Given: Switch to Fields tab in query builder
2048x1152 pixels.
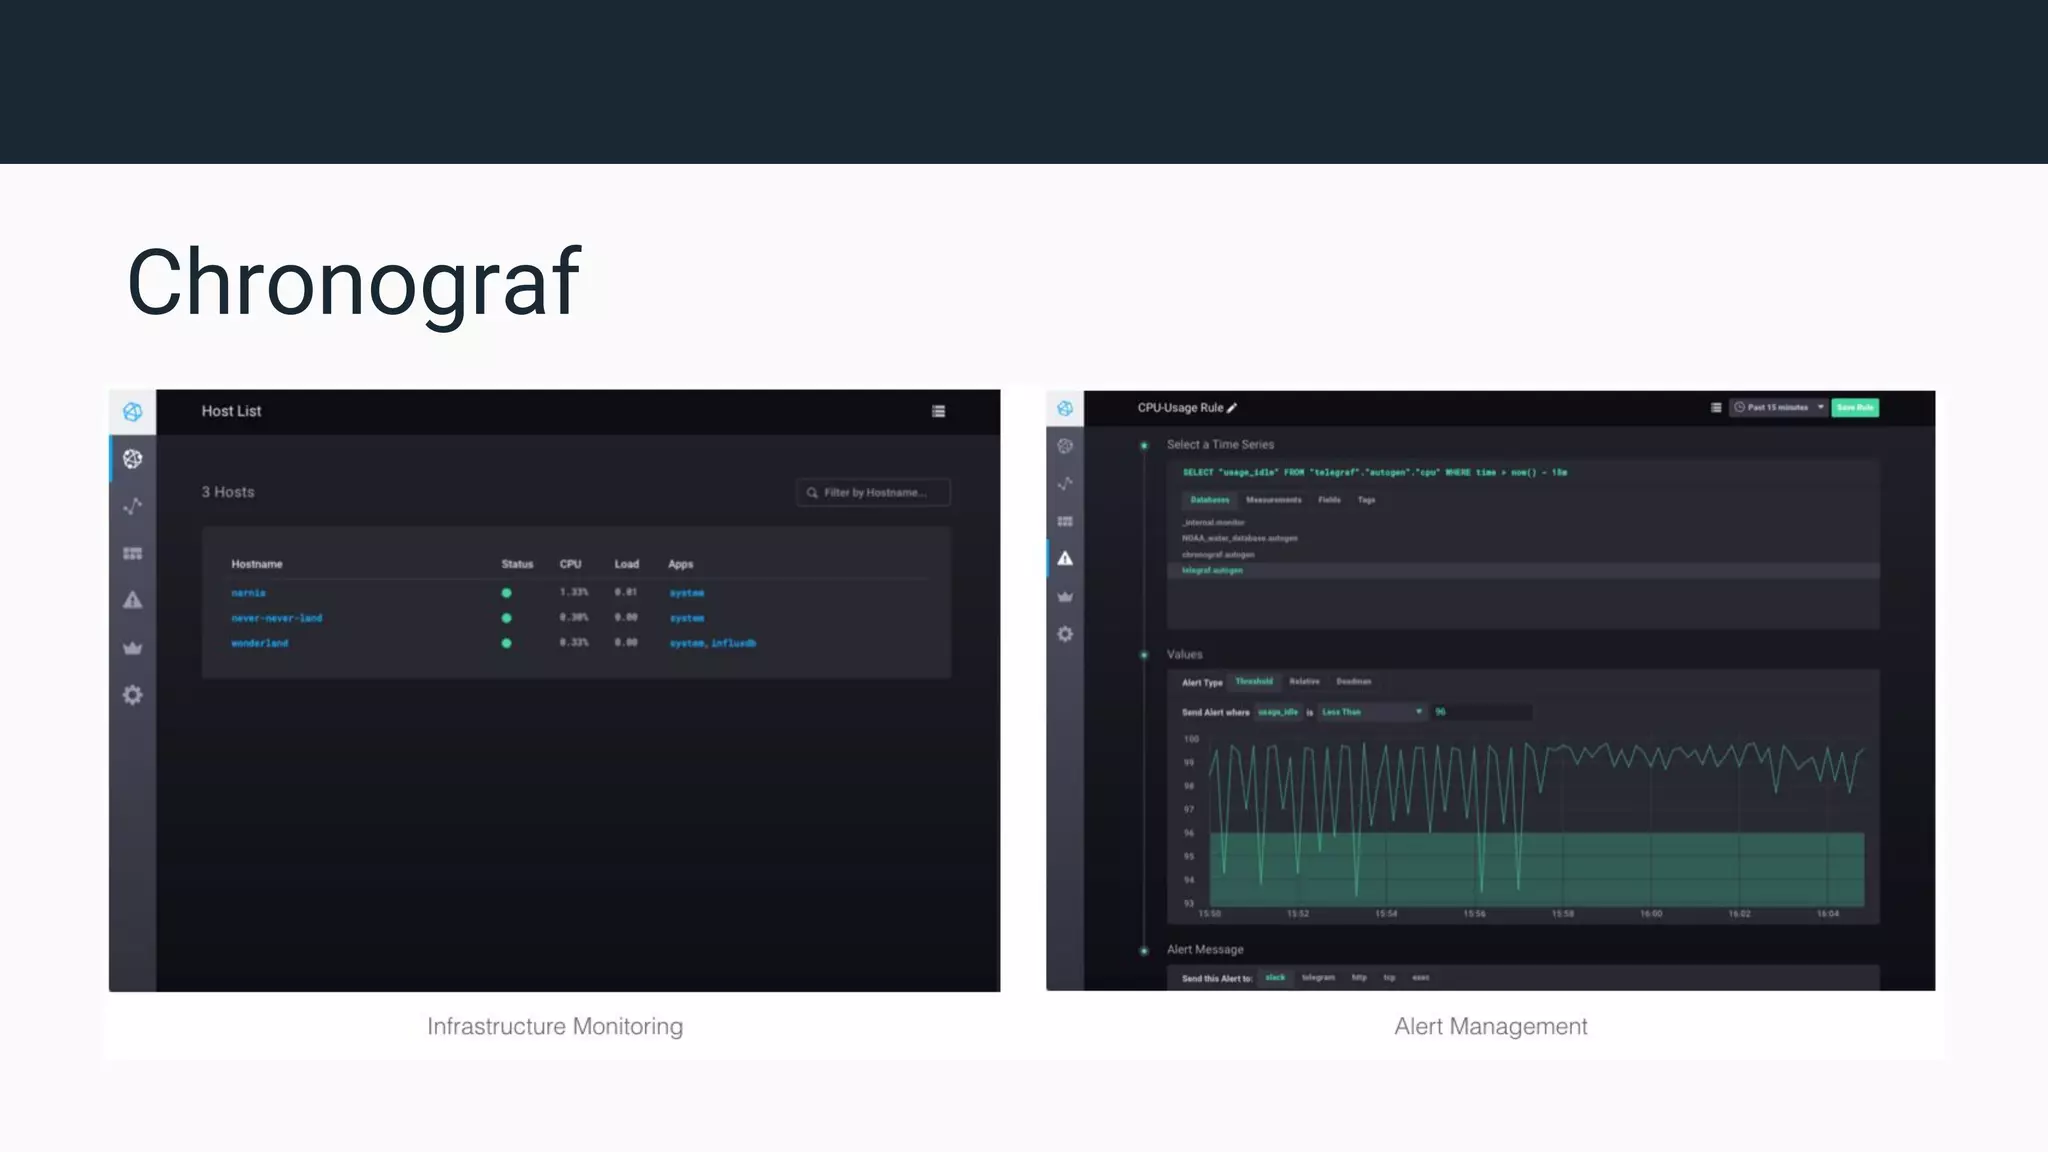Looking at the screenshot, I should point(1329,500).
